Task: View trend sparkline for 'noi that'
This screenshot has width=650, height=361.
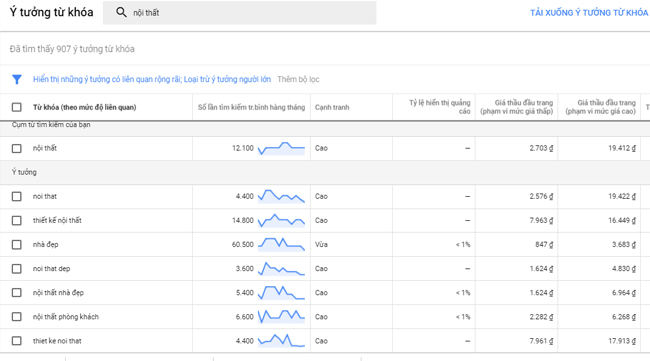Action: coord(281,196)
